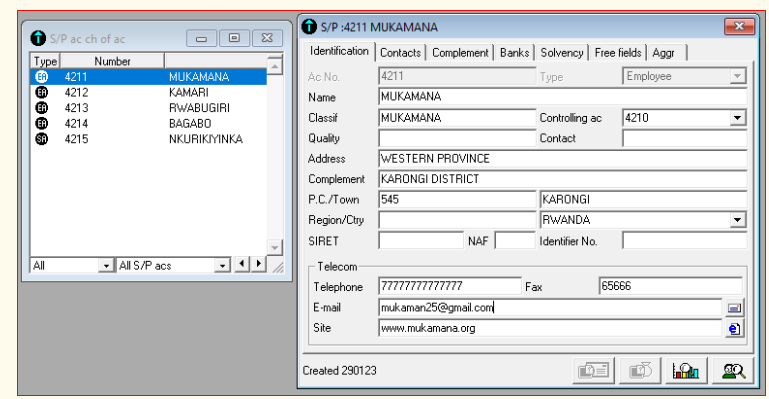This screenshot has height=399, width=769.
Task: Click the NAF field
Action: click(x=515, y=241)
